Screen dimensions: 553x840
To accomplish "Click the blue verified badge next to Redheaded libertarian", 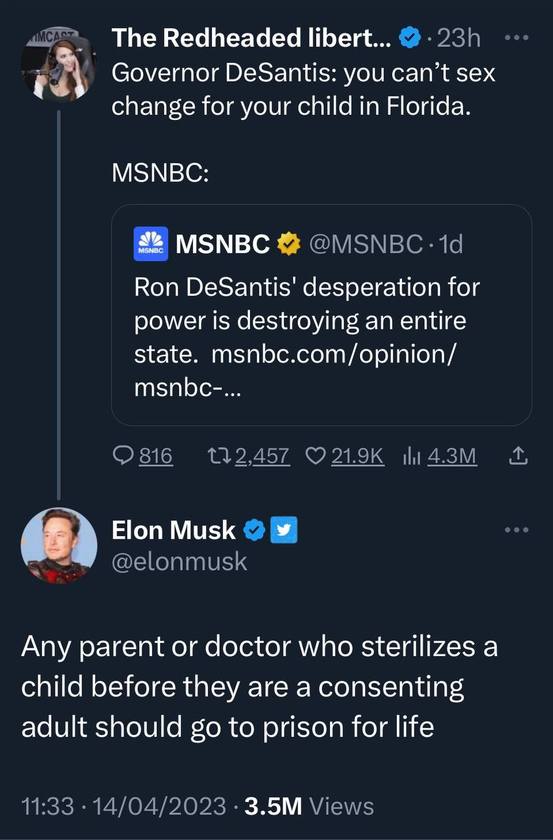I will 410,38.
